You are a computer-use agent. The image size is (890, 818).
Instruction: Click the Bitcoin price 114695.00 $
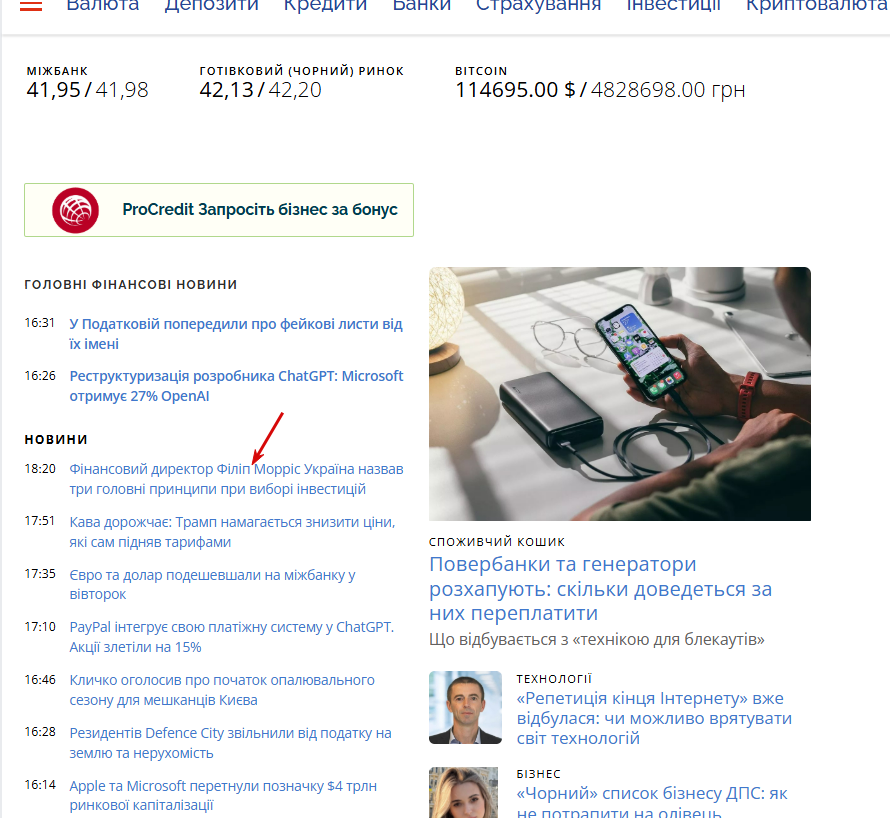[515, 90]
